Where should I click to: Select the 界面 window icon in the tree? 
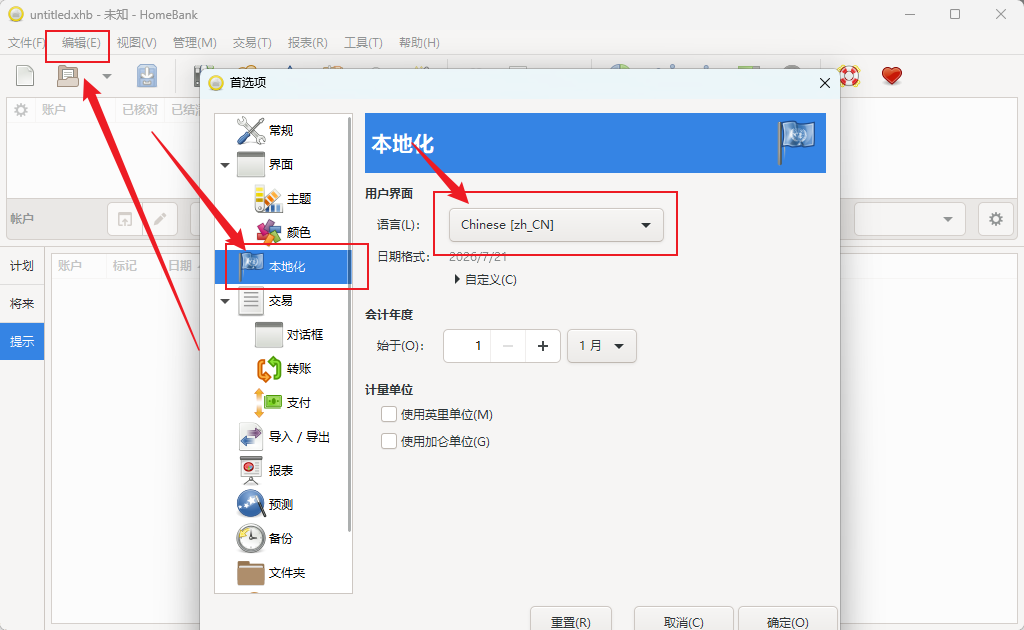tap(251, 165)
